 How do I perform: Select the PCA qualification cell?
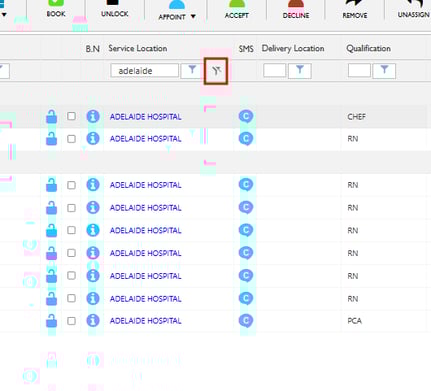tap(354, 321)
